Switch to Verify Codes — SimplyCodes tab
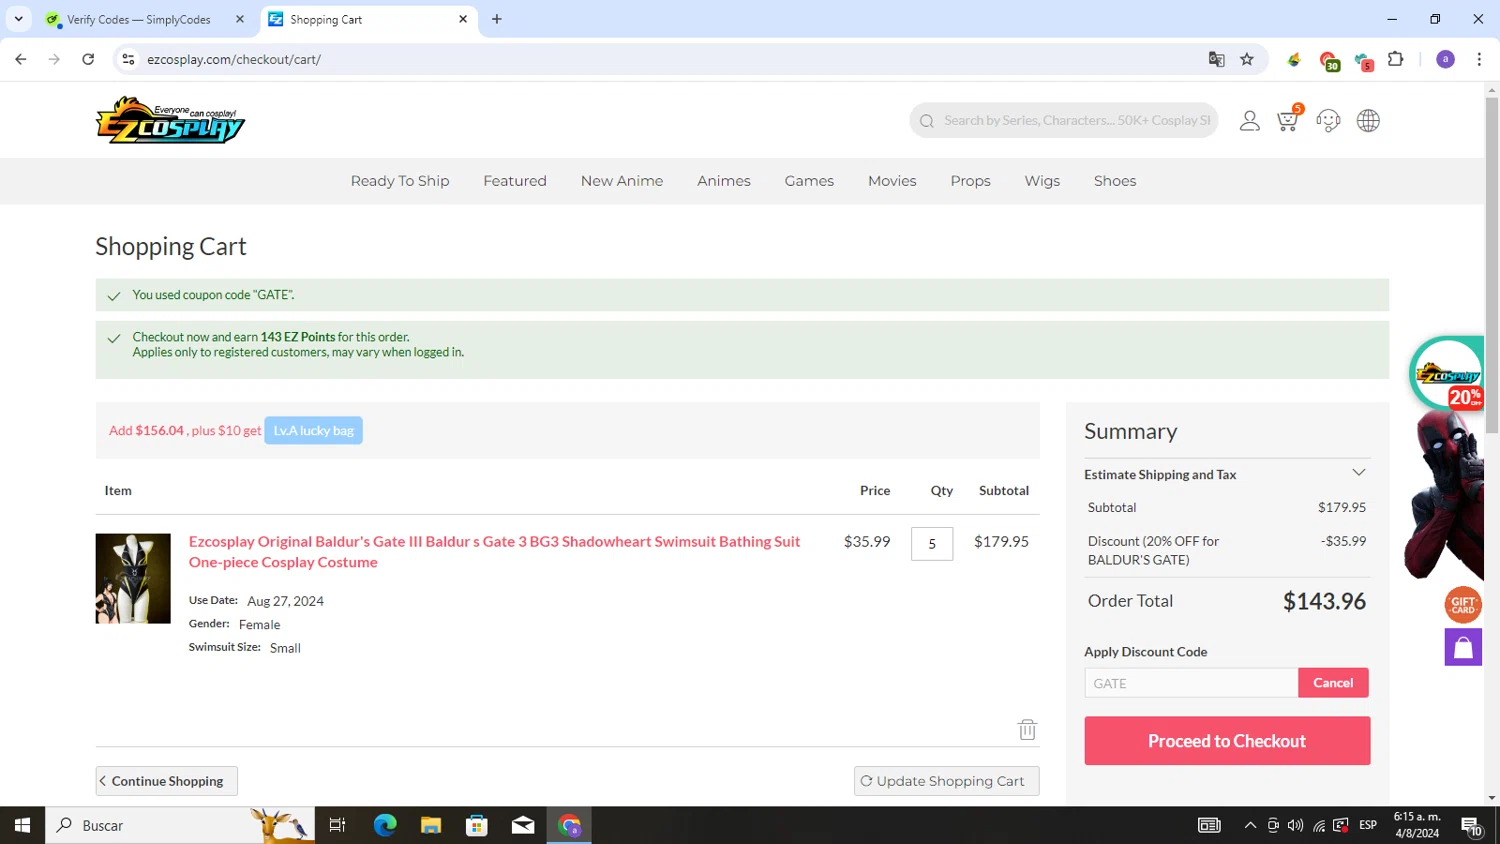1500x844 pixels. click(138, 19)
